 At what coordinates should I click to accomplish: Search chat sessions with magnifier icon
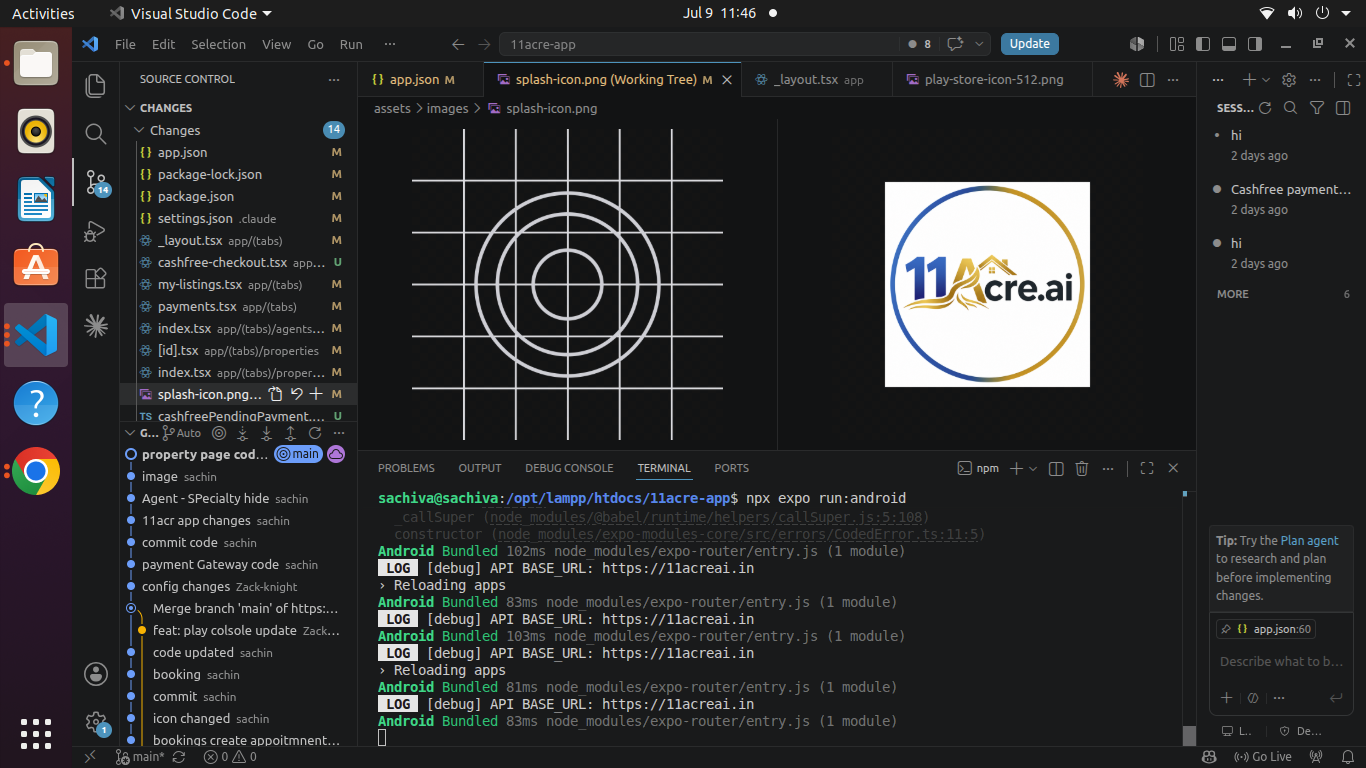click(x=1291, y=108)
